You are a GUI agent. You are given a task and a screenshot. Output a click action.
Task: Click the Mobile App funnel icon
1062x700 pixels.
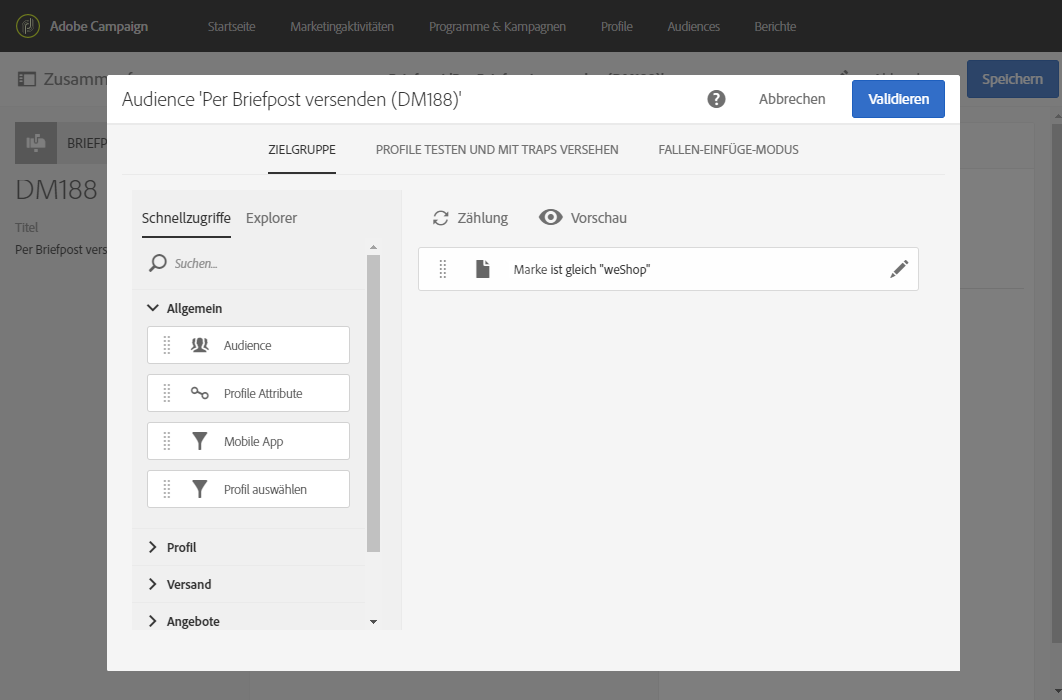pos(200,441)
